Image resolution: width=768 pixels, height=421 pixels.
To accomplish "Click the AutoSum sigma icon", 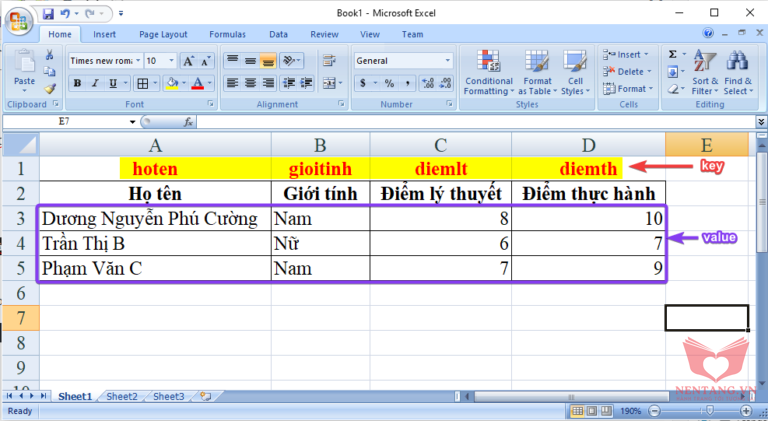I will (672, 54).
